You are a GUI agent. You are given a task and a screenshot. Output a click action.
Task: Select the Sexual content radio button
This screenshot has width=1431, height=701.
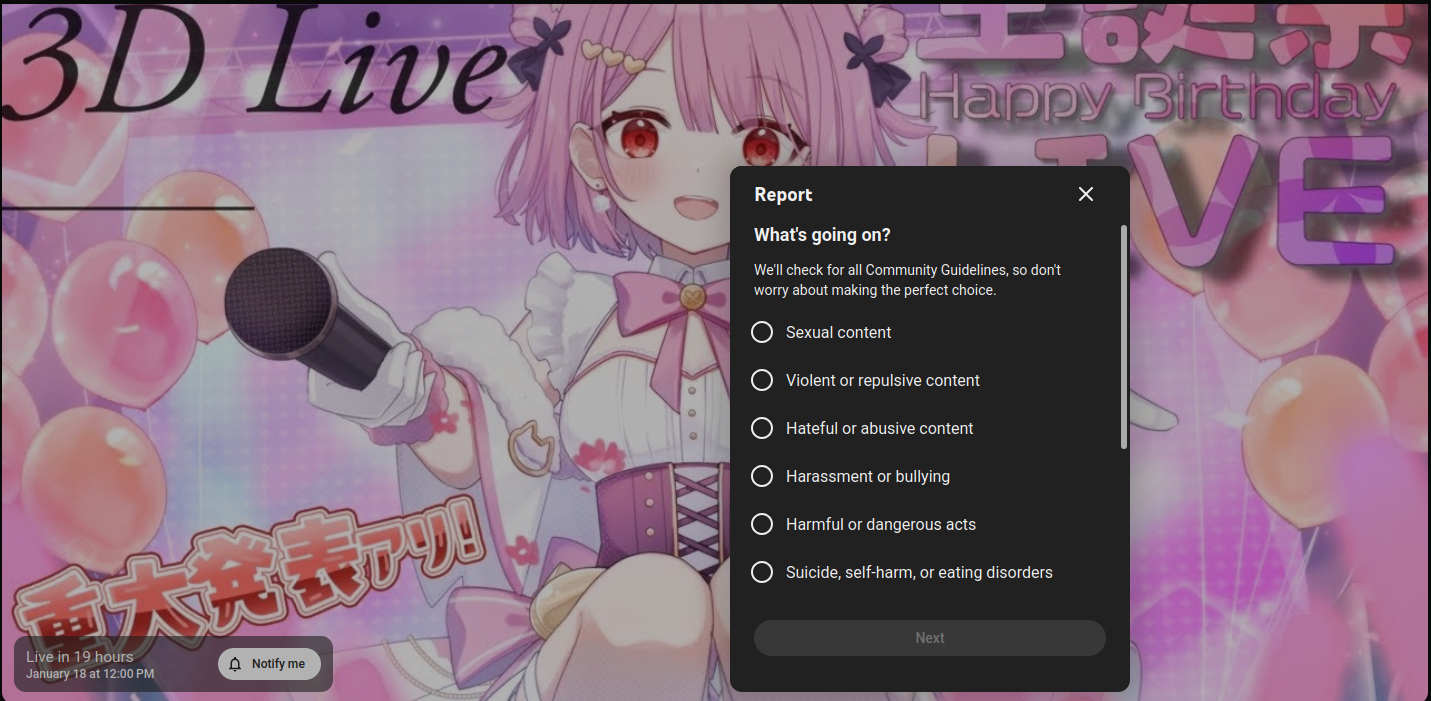[x=762, y=332]
